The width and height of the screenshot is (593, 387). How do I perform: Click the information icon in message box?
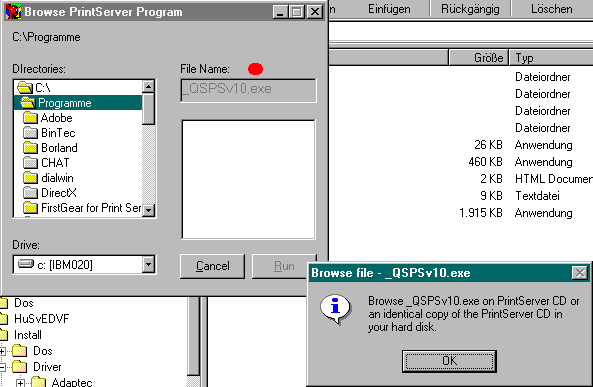point(335,308)
